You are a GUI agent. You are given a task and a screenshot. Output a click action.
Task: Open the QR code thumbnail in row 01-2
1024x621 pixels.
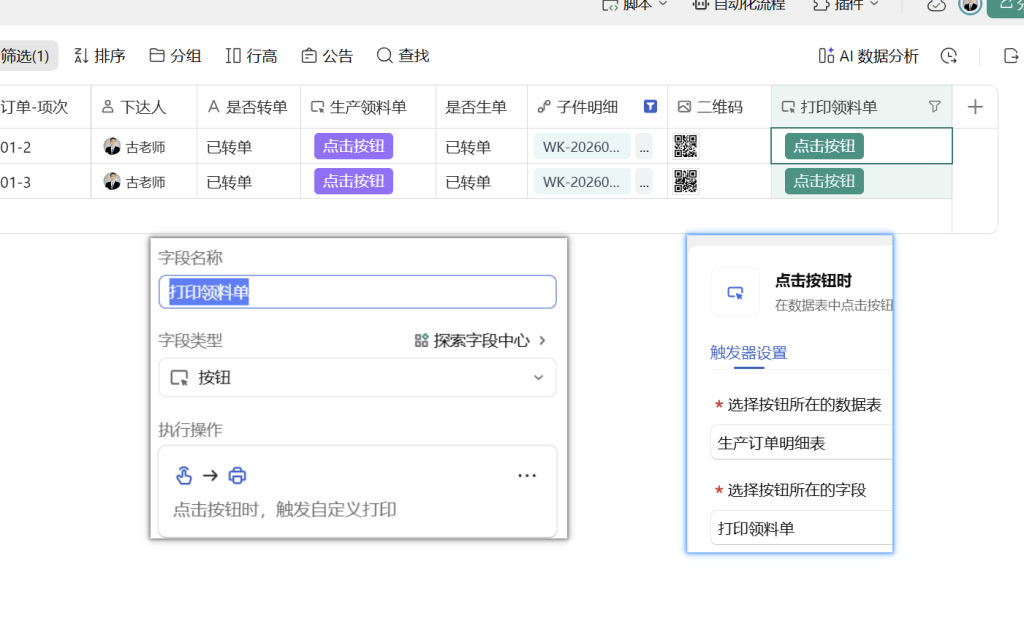click(686, 146)
